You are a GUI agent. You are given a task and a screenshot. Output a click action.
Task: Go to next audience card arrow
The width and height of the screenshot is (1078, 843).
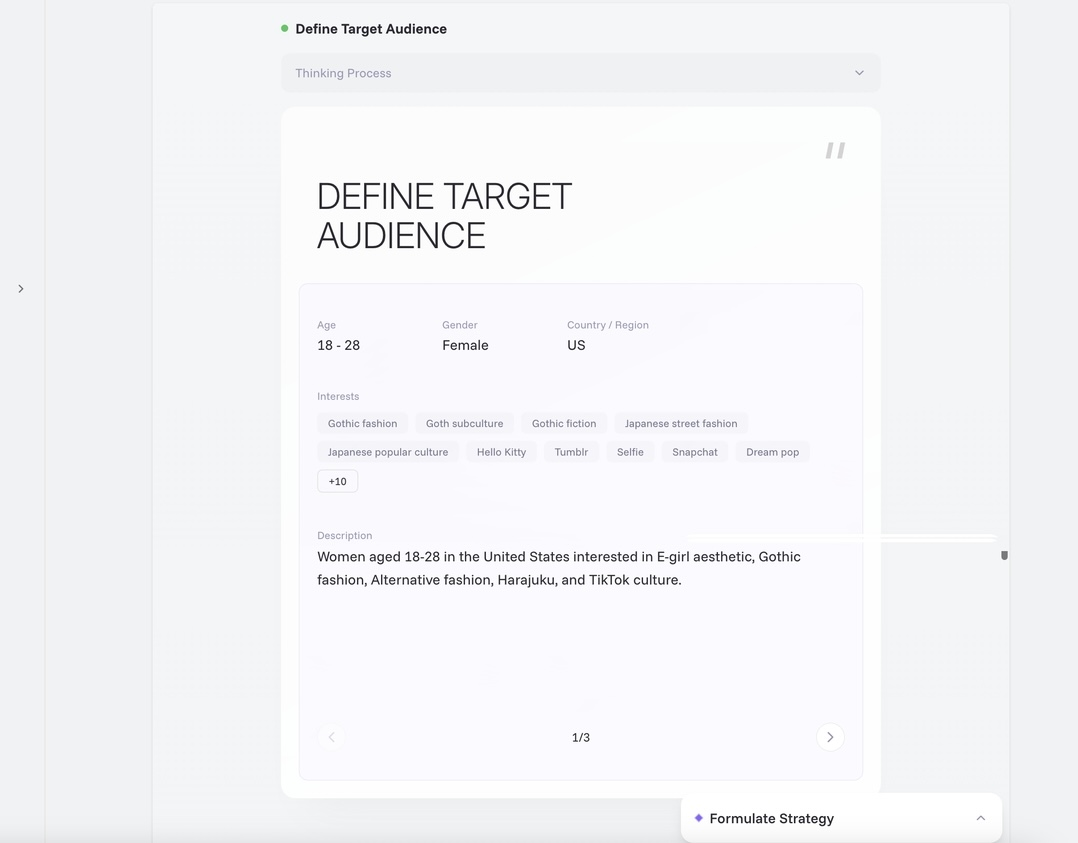click(x=830, y=737)
